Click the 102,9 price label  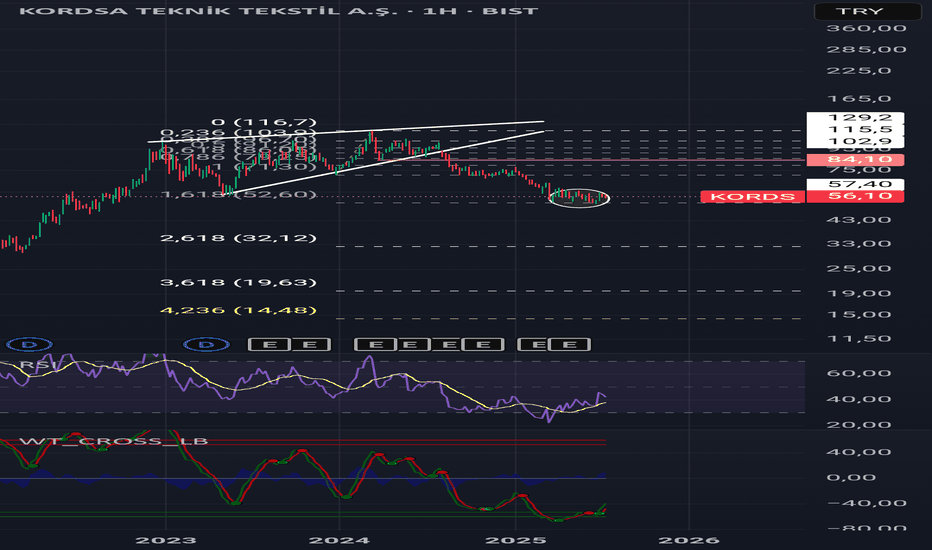coord(855,142)
